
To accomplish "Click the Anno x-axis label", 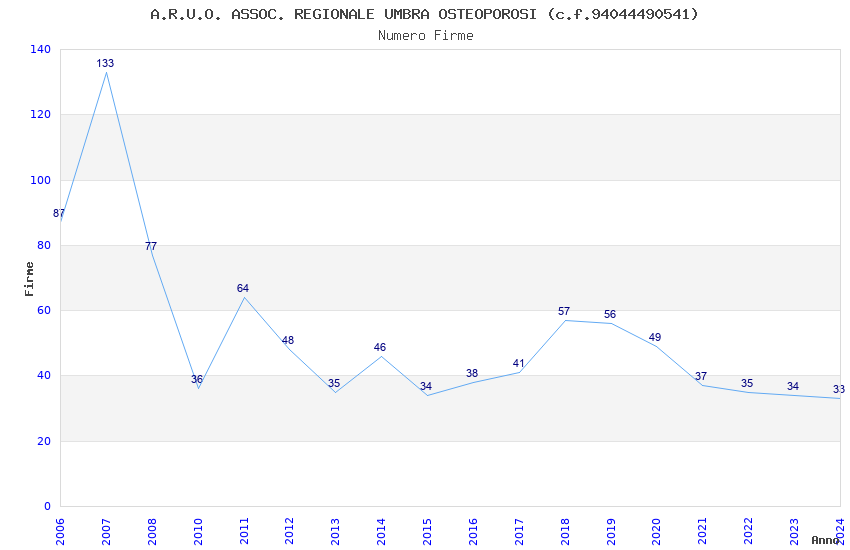I will [x=825, y=540].
